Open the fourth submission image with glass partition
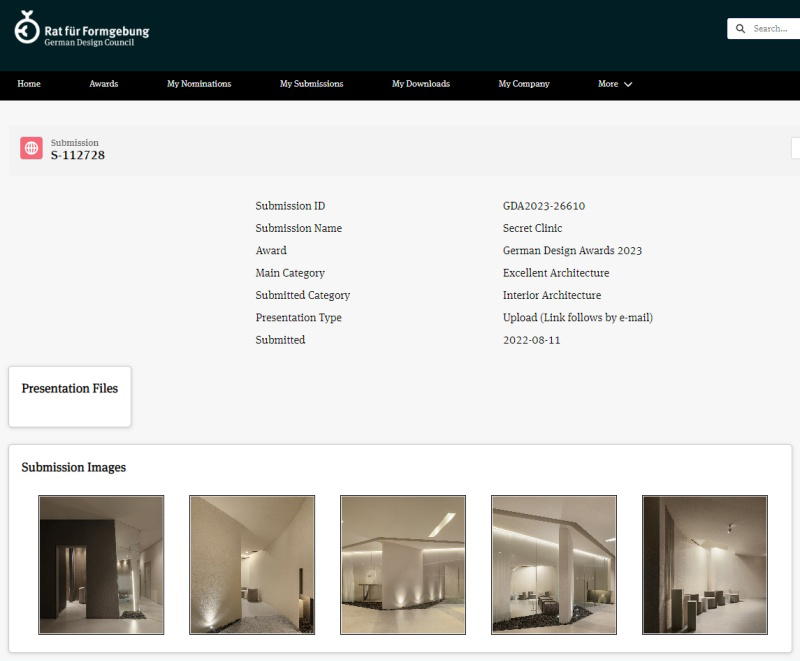Image resolution: width=800 pixels, height=661 pixels. click(x=554, y=565)
